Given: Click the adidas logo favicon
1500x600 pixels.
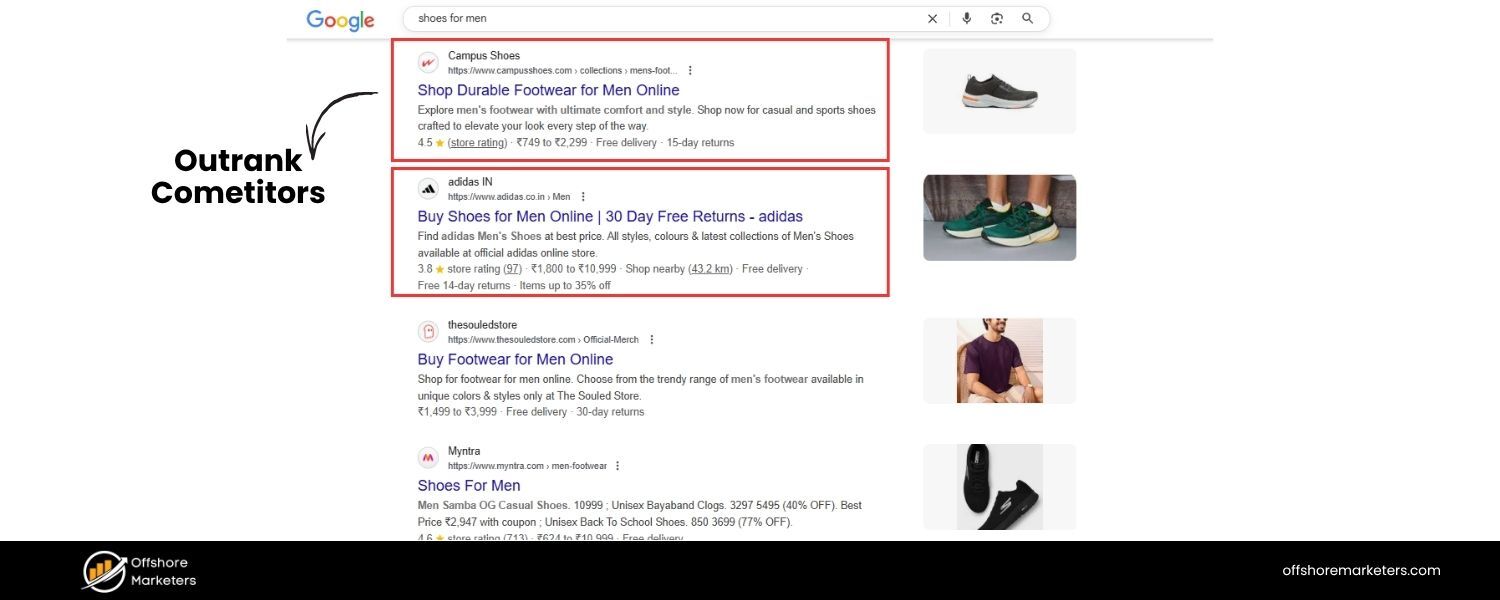Looking at the screenshot, I should [x=428, y=188].
